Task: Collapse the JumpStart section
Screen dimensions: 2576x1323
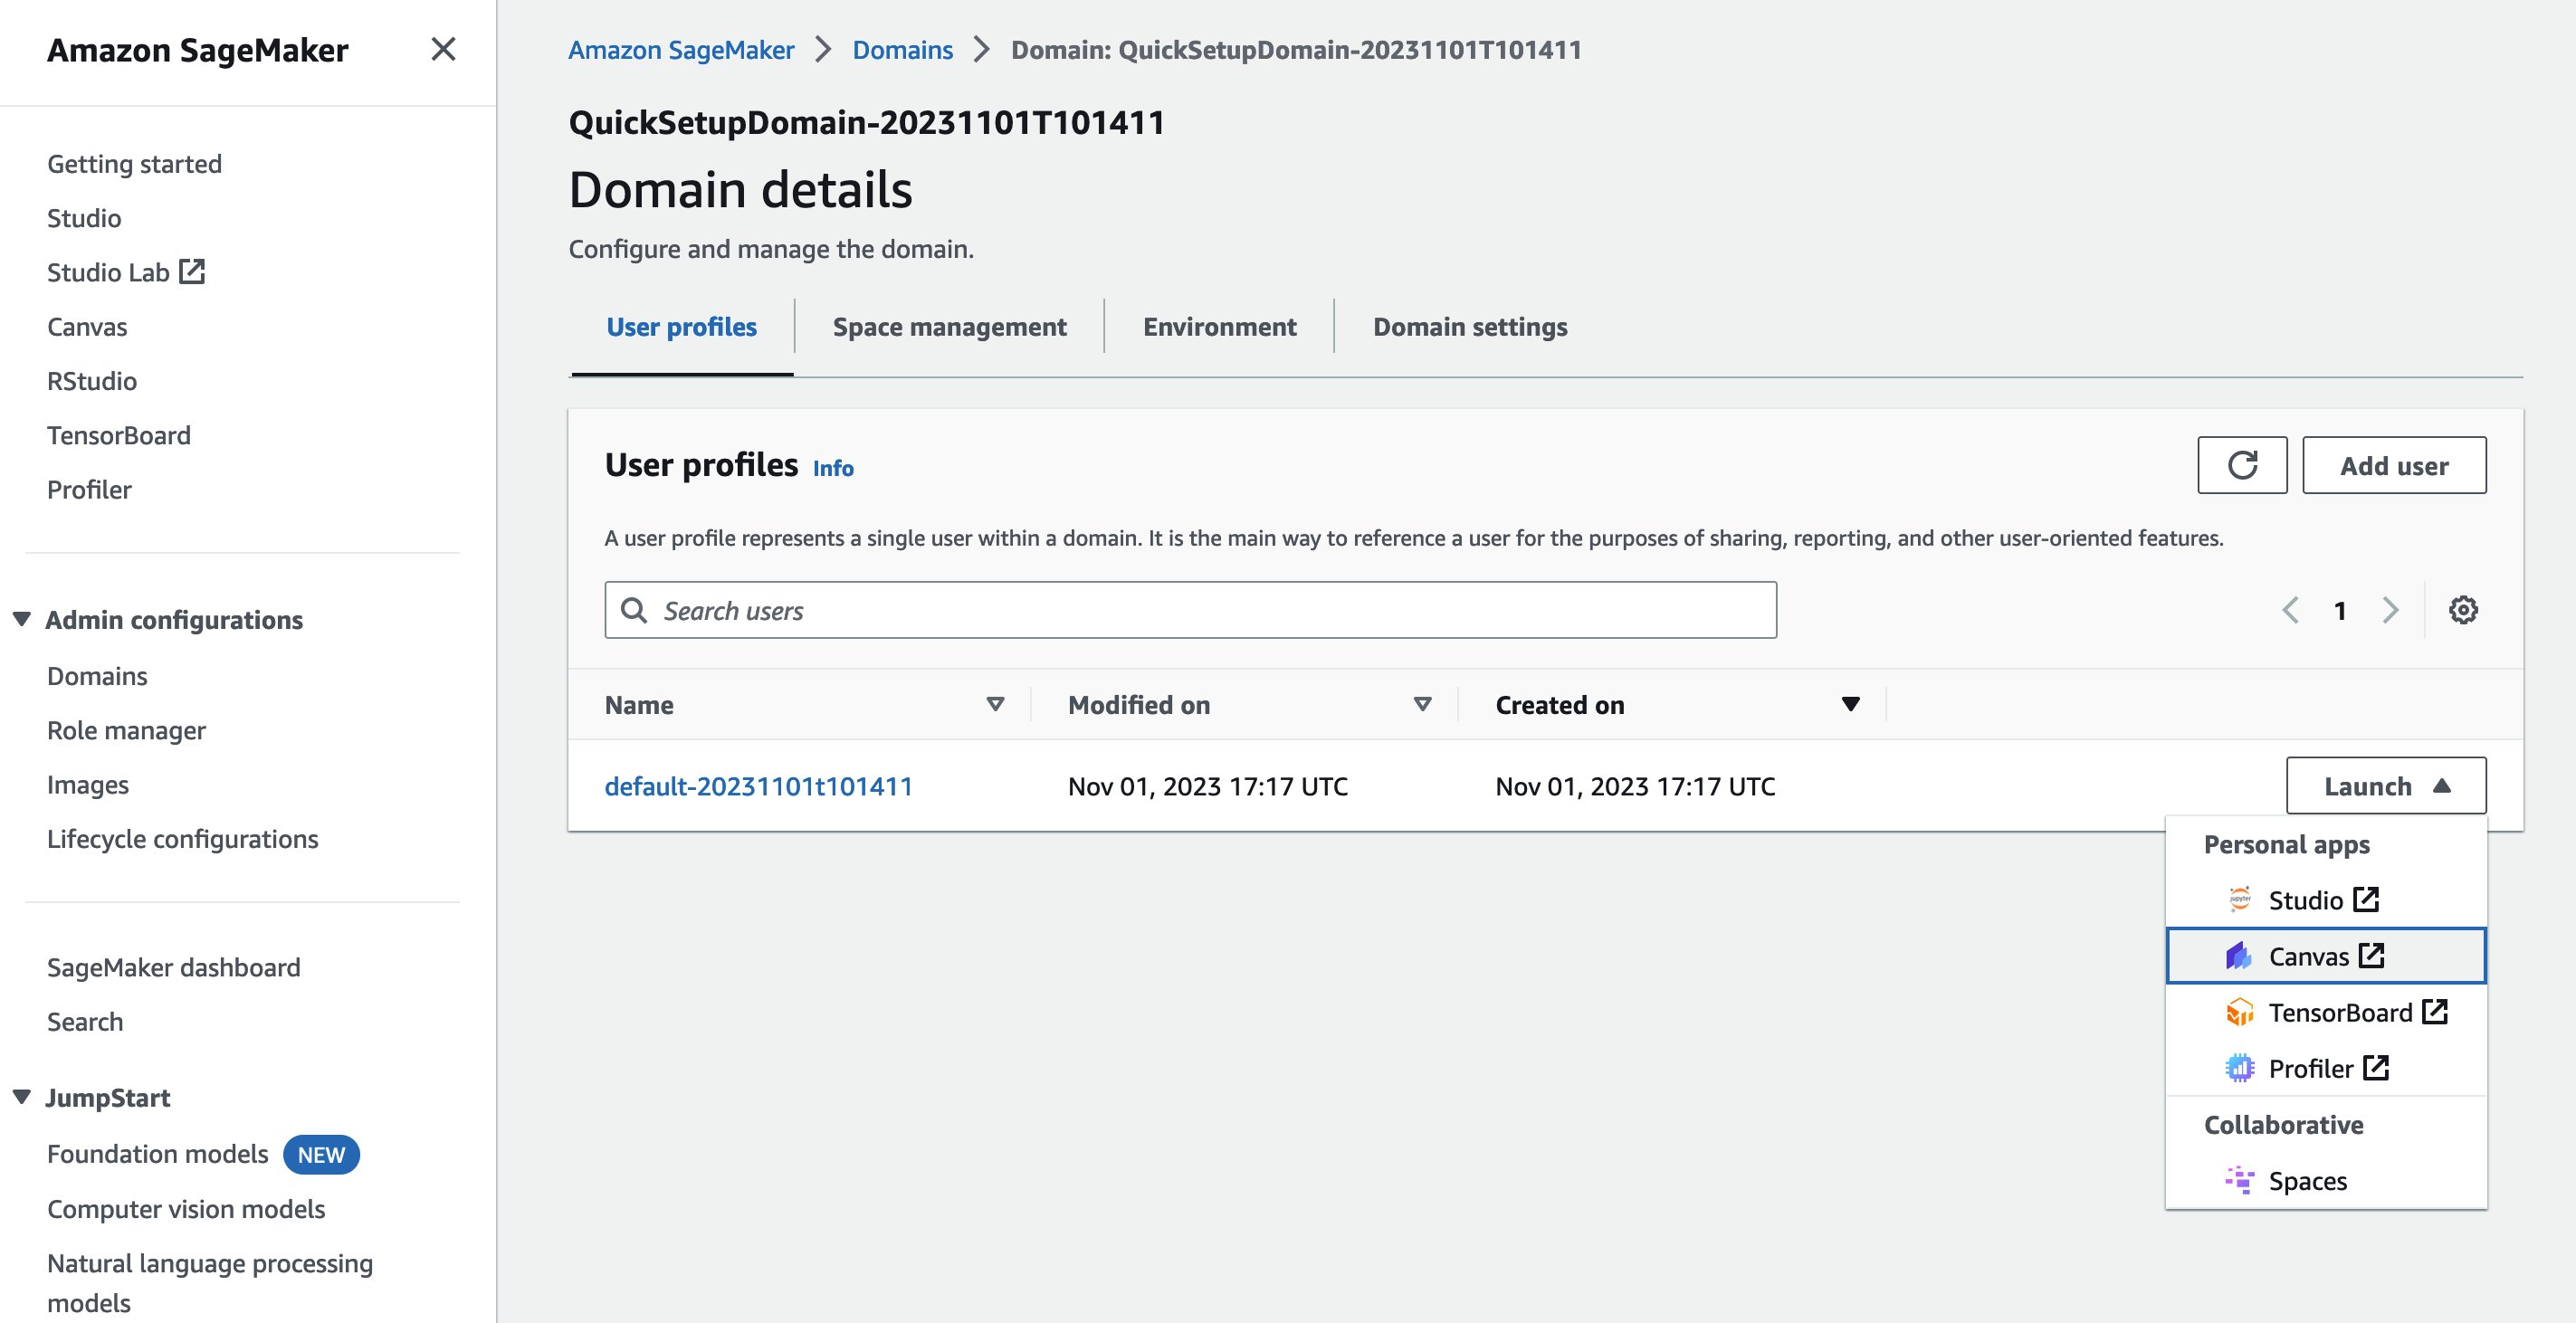Action: coord(22,1097)
